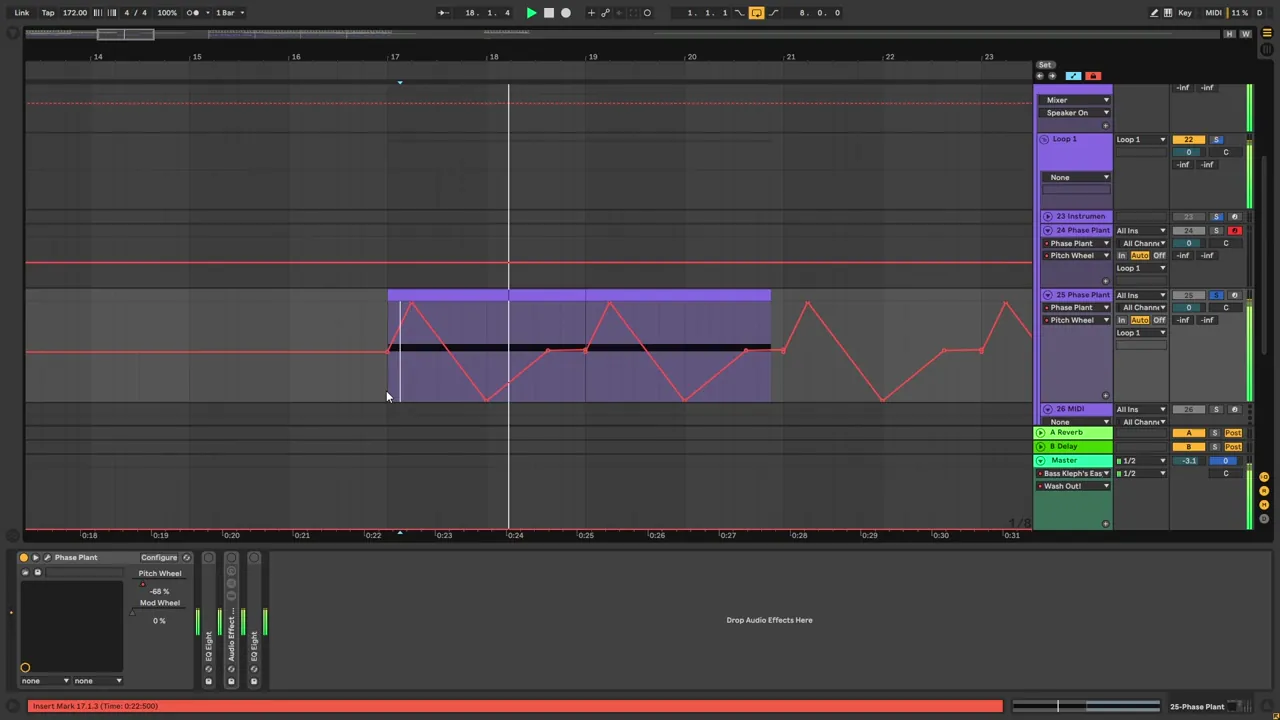1280x720 pixels.
Task: Jump to previous locator arrow
Action: (1040, 76)
